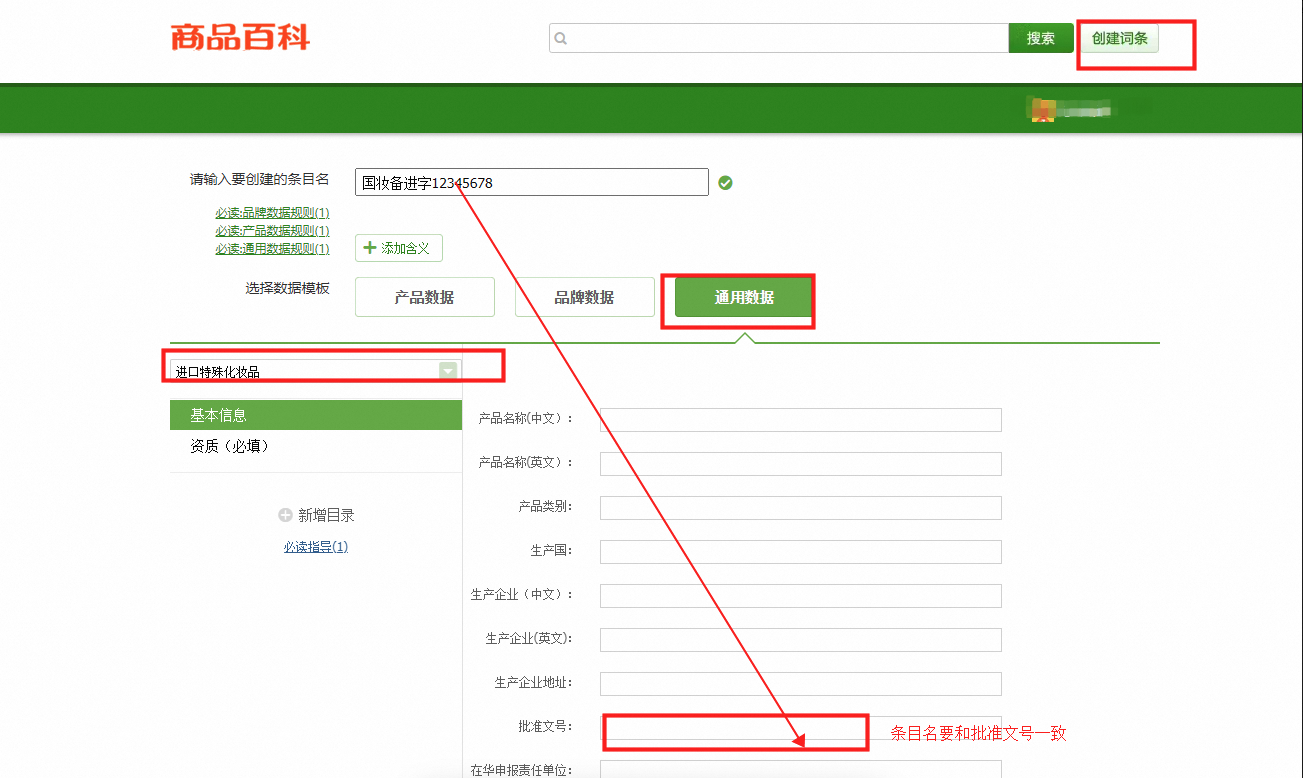
Task: Click the green checkmark validation icon
Action: [725, 183]
